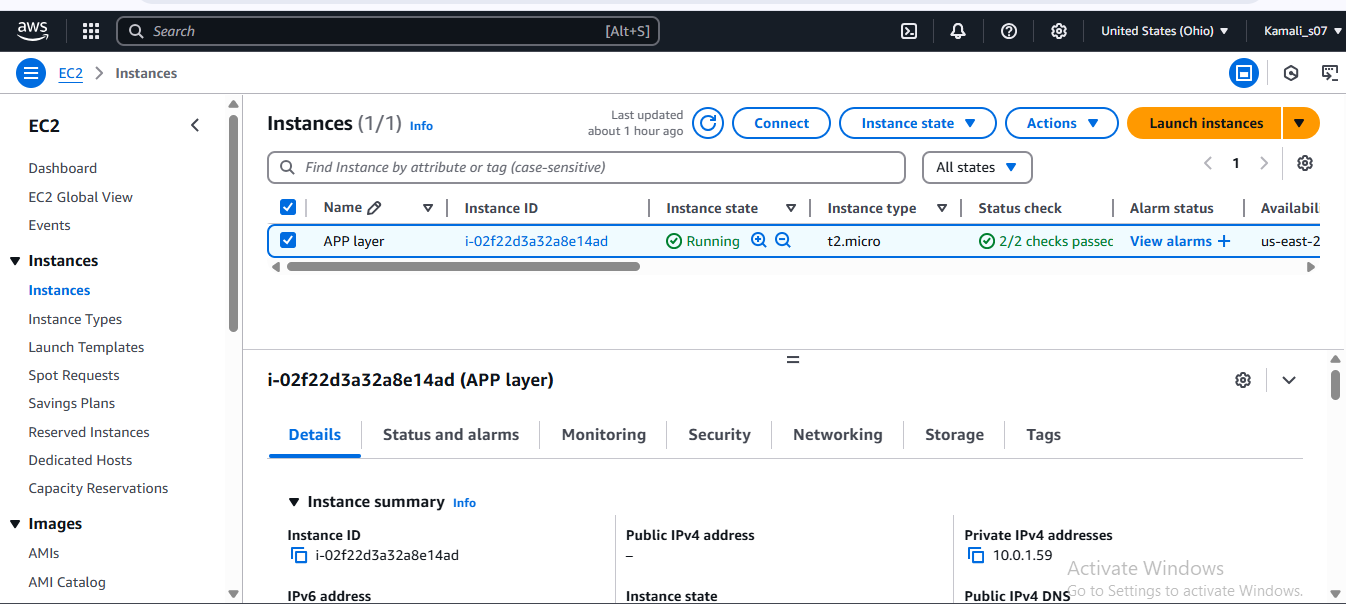Viewport: 1346px width, 604px height.
Task: Open Dashboard in the sidebar
Action: 63,168
